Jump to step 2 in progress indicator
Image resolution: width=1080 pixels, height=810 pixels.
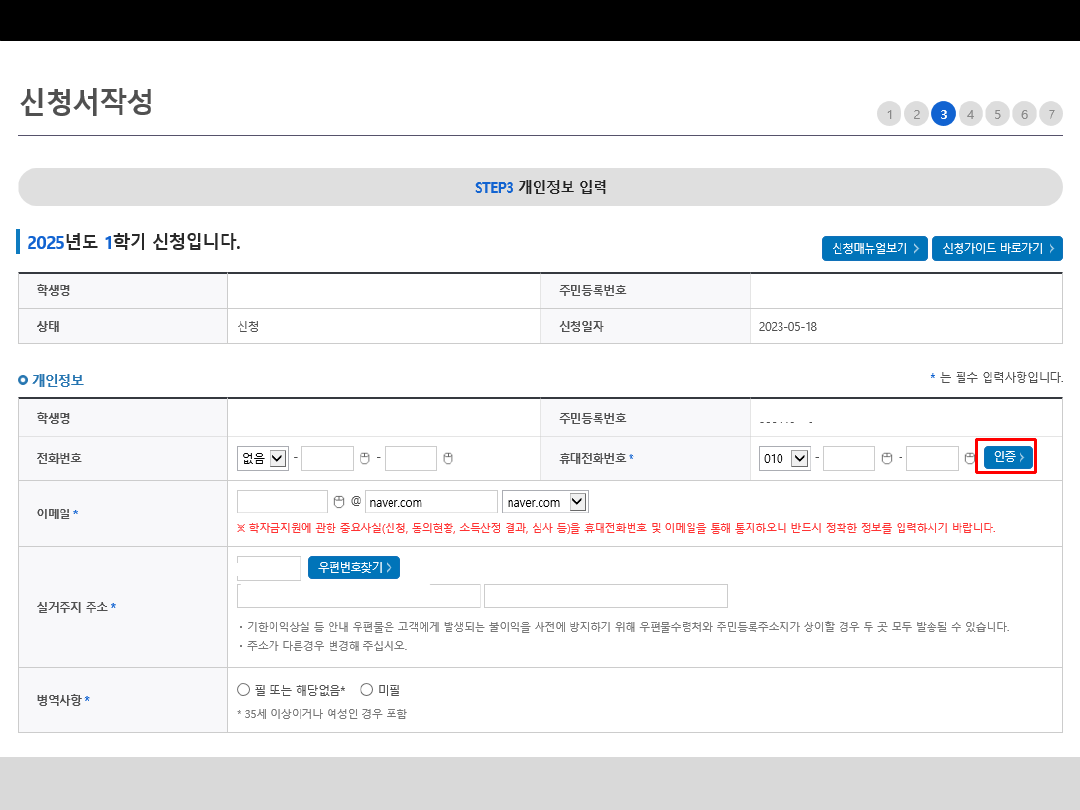(x=916, y=114)
